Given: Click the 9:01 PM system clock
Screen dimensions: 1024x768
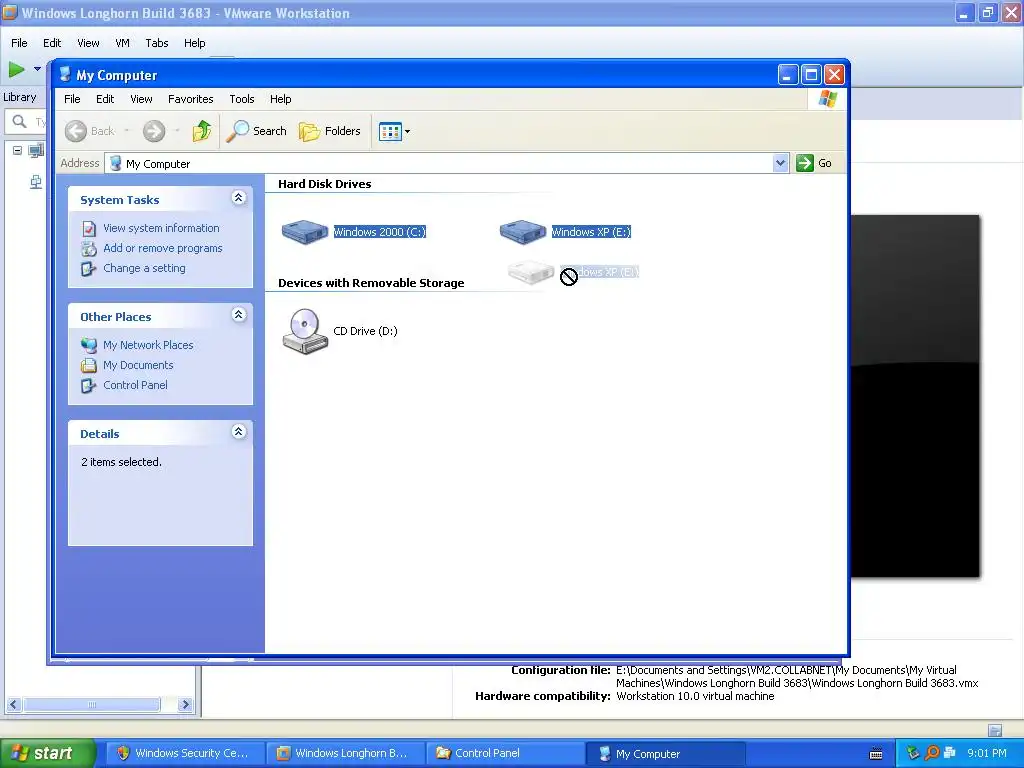Looking at the screenshot, I should click(x=987, y=753).
